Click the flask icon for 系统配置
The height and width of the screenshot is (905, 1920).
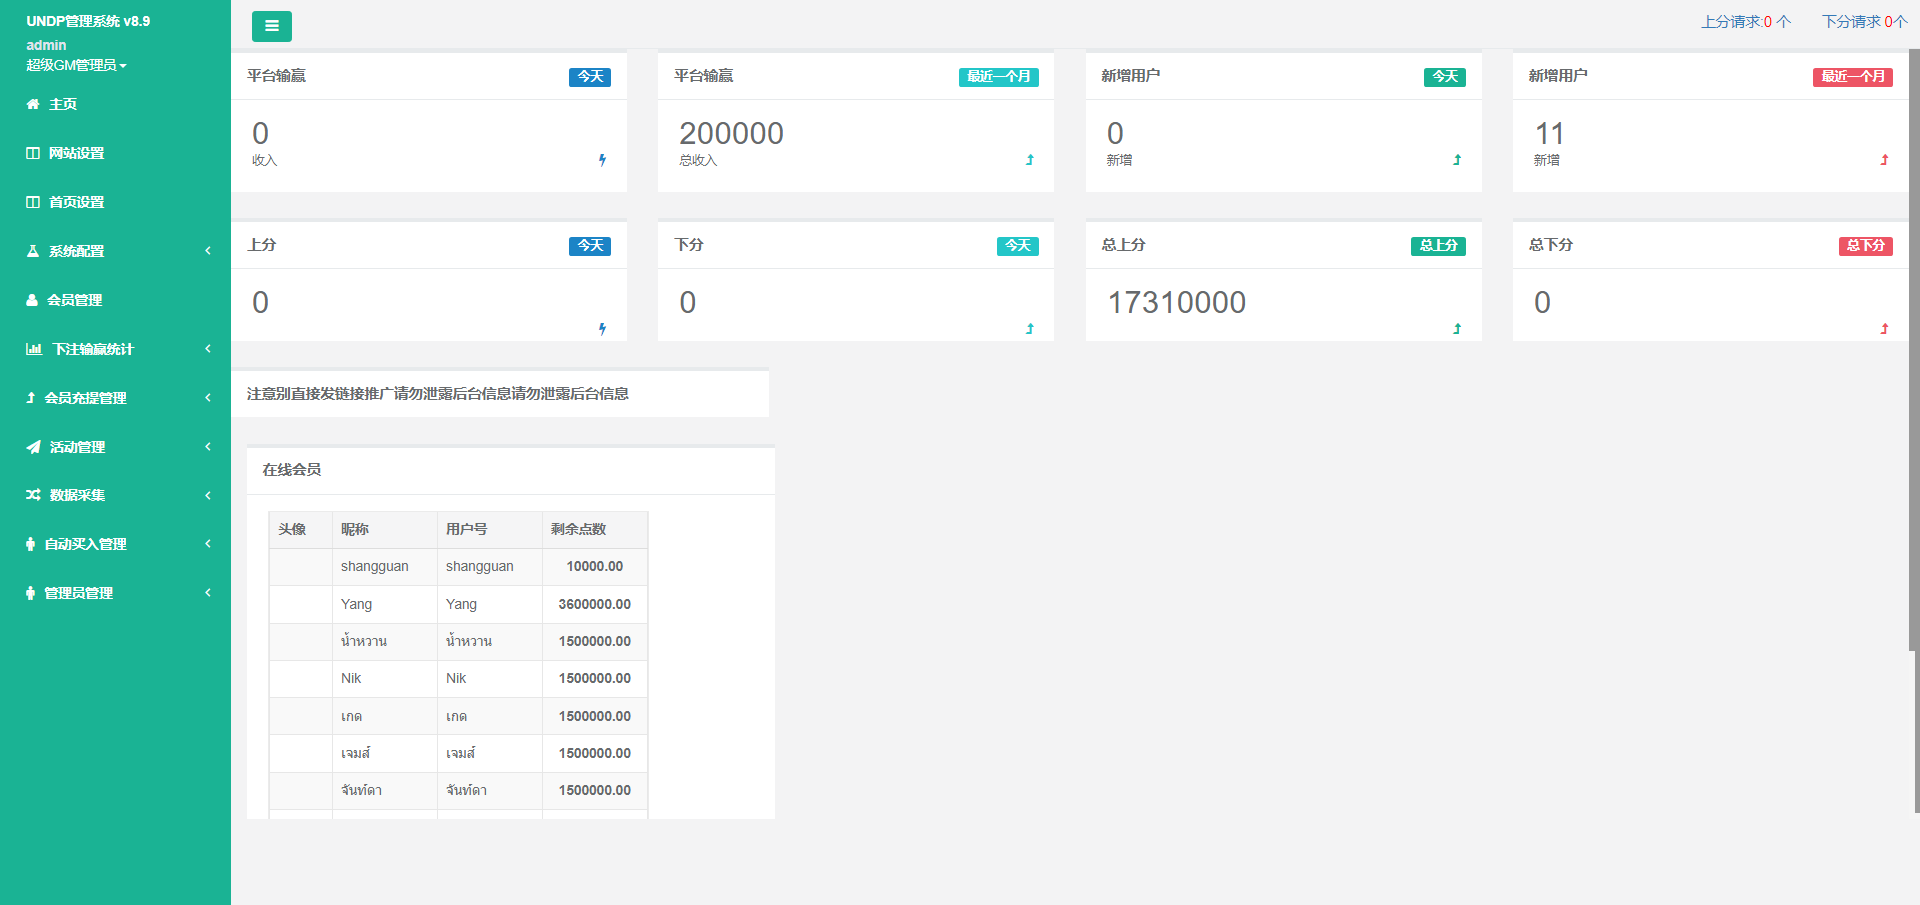pos(33,251)
